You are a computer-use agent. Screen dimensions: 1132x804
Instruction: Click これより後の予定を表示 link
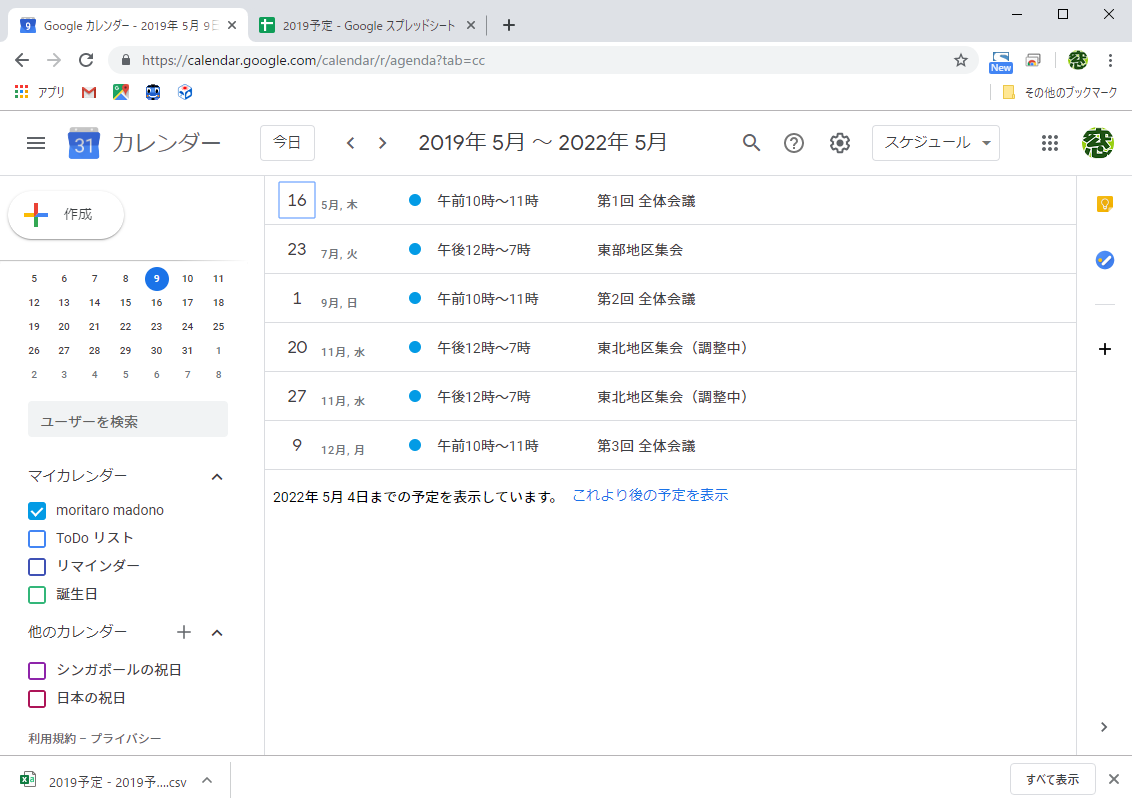click(650, 494)
